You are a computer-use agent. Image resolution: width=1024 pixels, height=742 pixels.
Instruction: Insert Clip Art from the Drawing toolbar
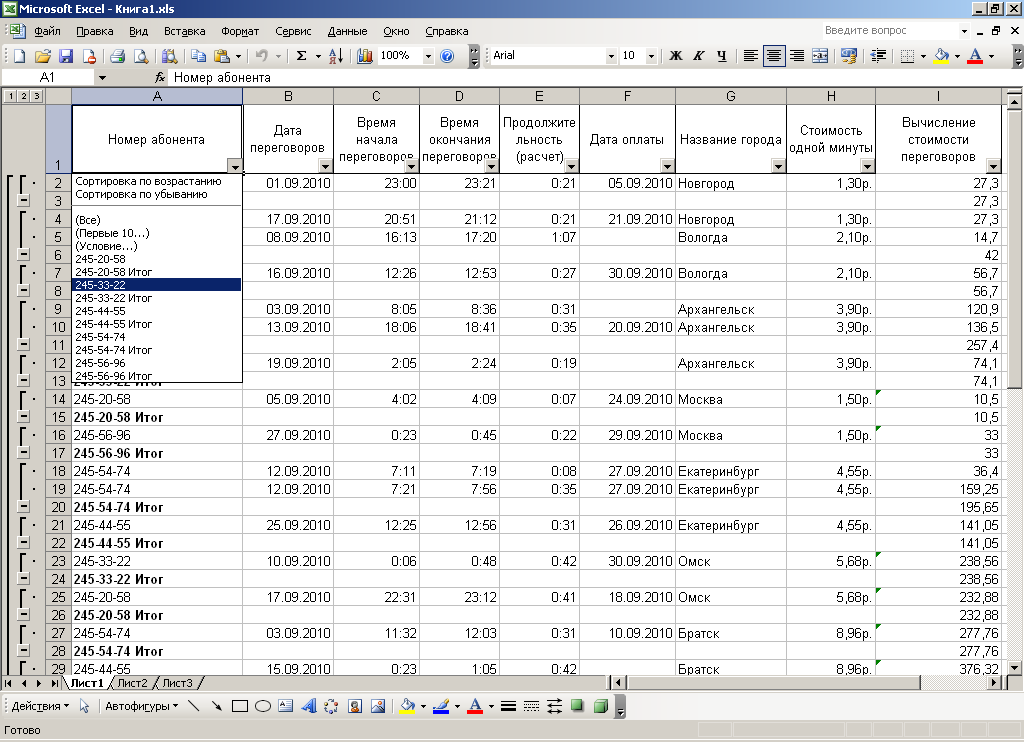pos(355,706)
